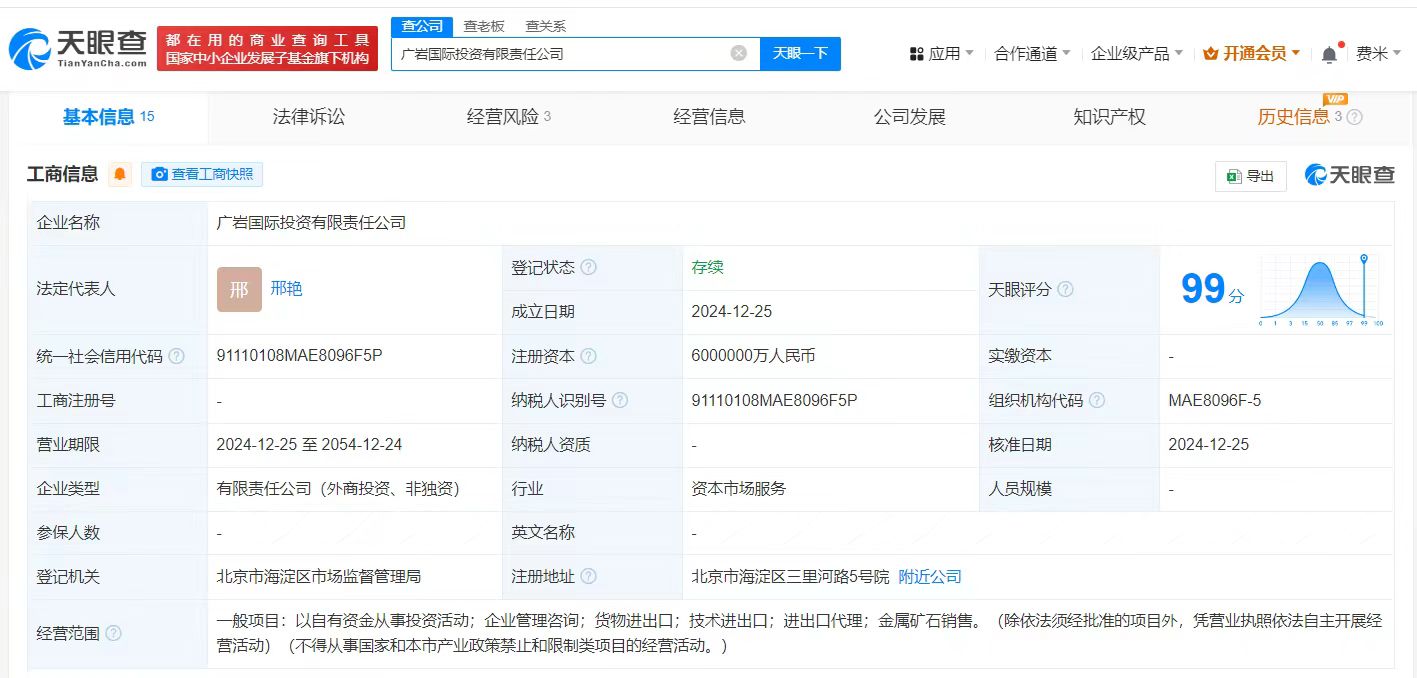Click 查看工商快照 snapshot button
1417x678 pixels.
(202, 174)
